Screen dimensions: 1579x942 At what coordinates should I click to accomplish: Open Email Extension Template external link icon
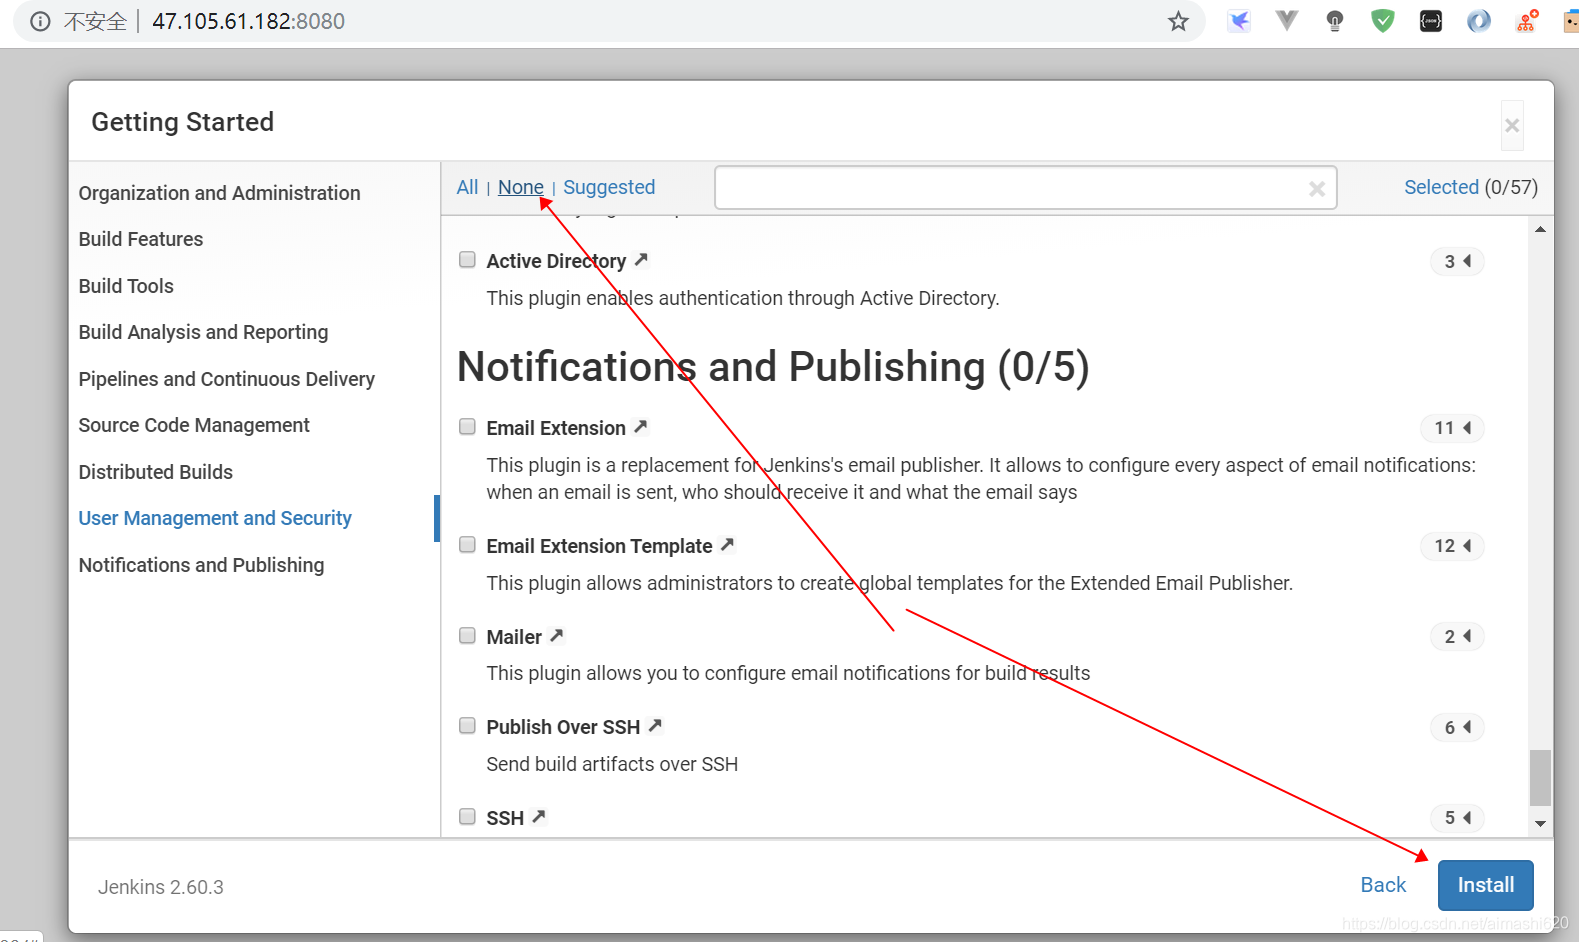click(728, 545)
